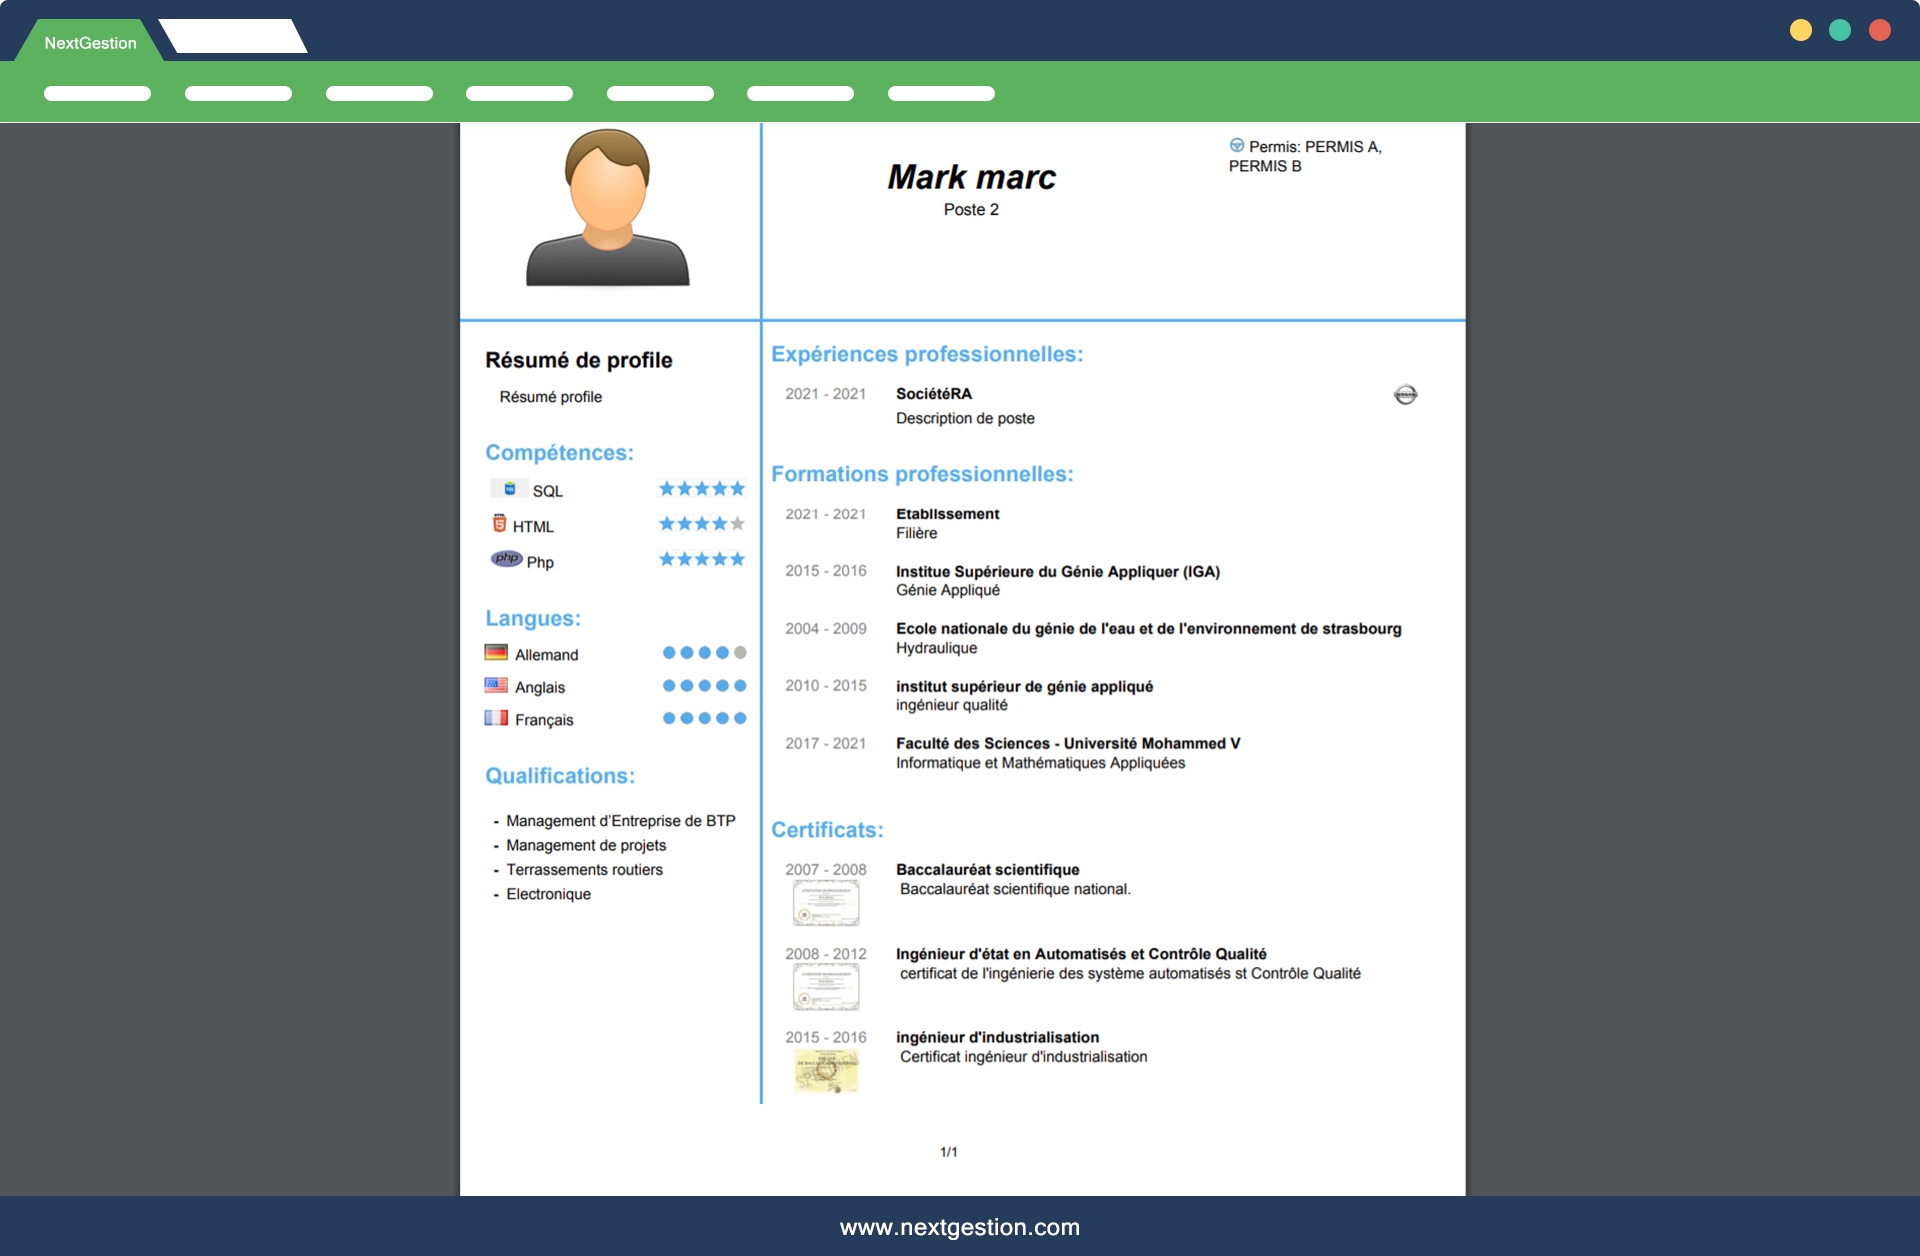Click the French flag icon
Viewport: 1920px width, 1256px height.
[x=496, y=718]
